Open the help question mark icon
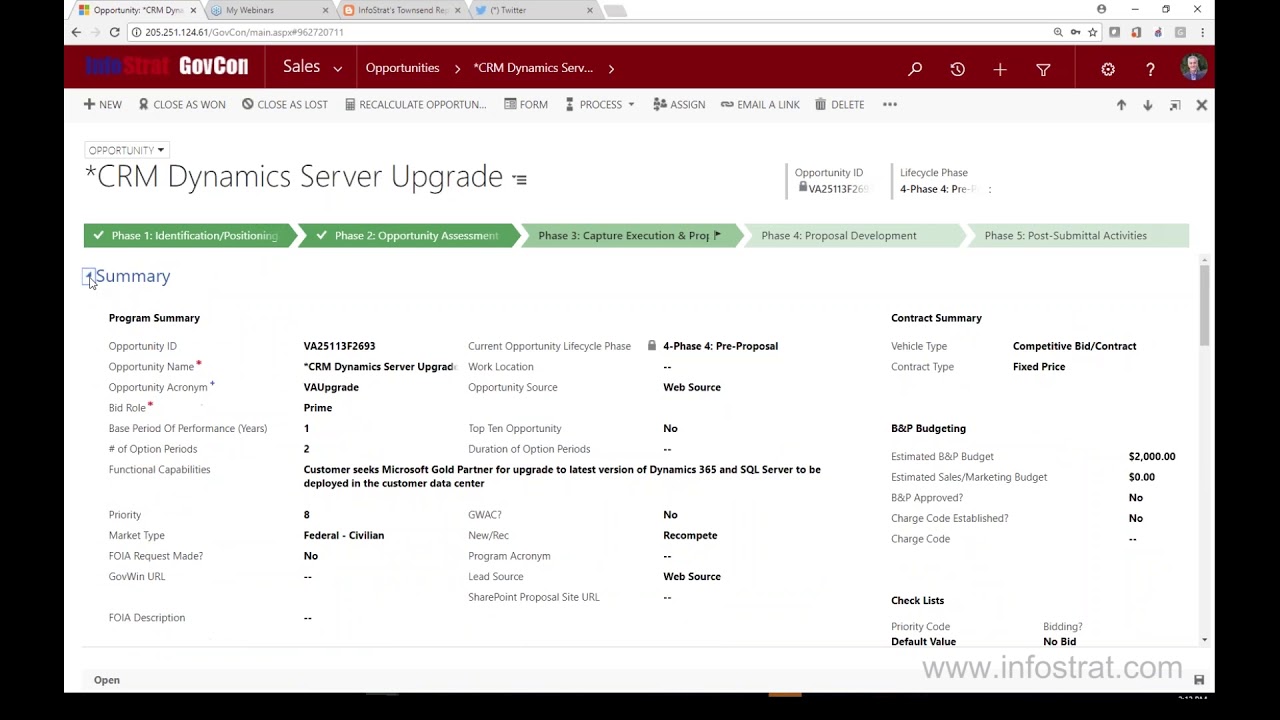The height and width of the screenshot is (720, 1280). (1150, 69)
